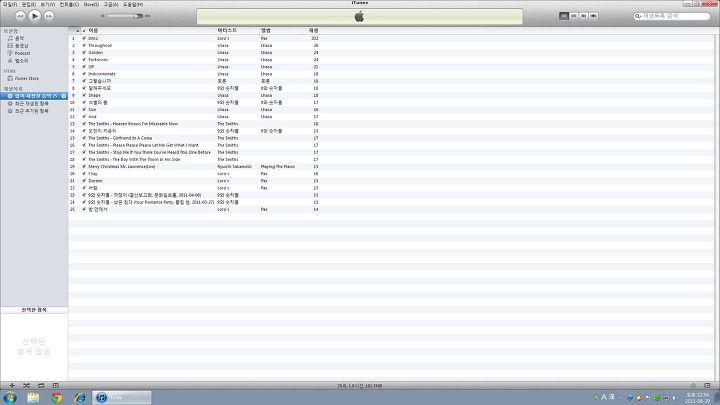Select song Stop Me If You Think
The height and width of the screenshot is (405, 720).
[x=149, y=152]
